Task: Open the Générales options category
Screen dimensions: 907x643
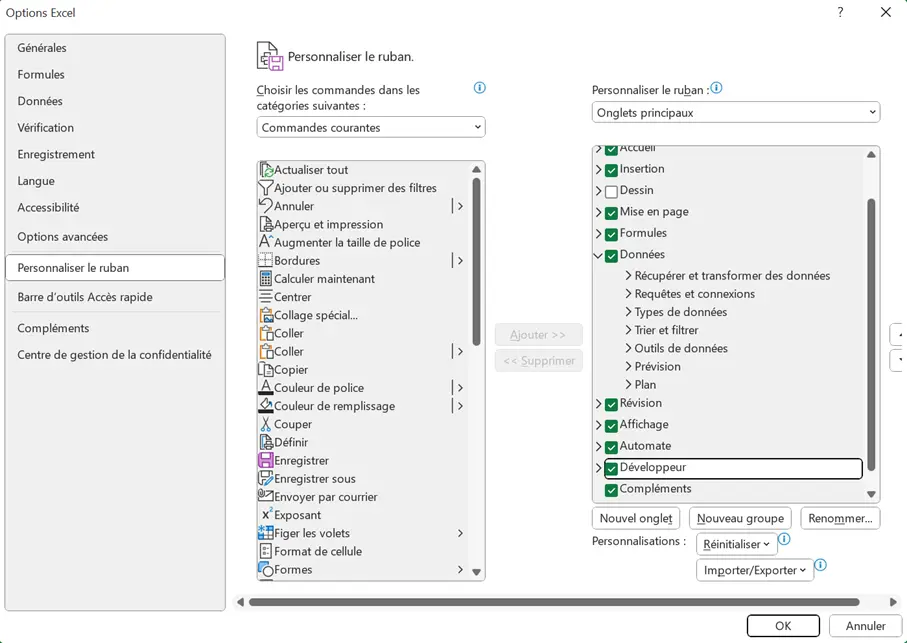Action: pyautogui.click(x=115, y=48)
